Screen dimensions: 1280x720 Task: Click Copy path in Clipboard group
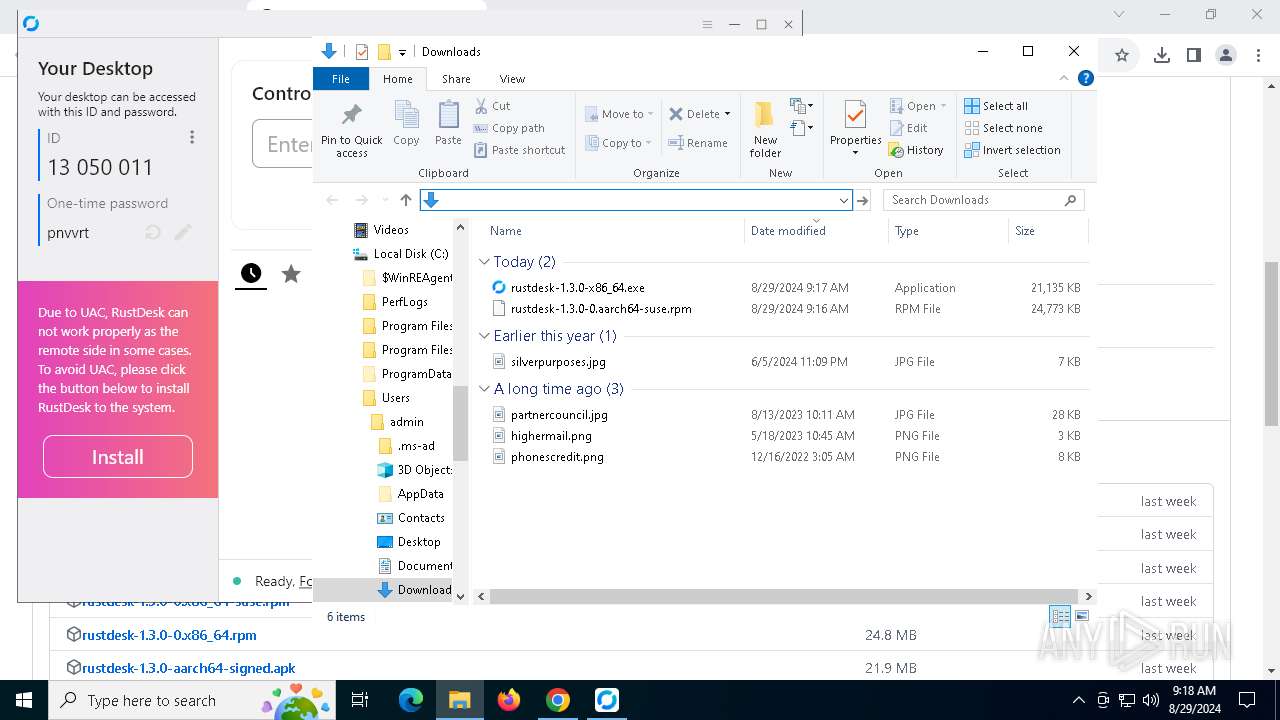point(509,128)
